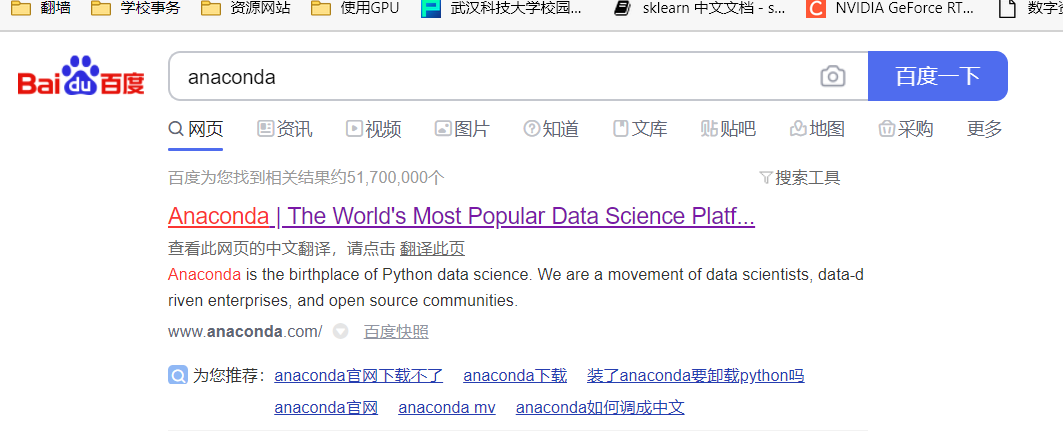Viewport: 1063px width, 442px height.
Task: Click the 百度一下 search button
Action: pos(938,76)
